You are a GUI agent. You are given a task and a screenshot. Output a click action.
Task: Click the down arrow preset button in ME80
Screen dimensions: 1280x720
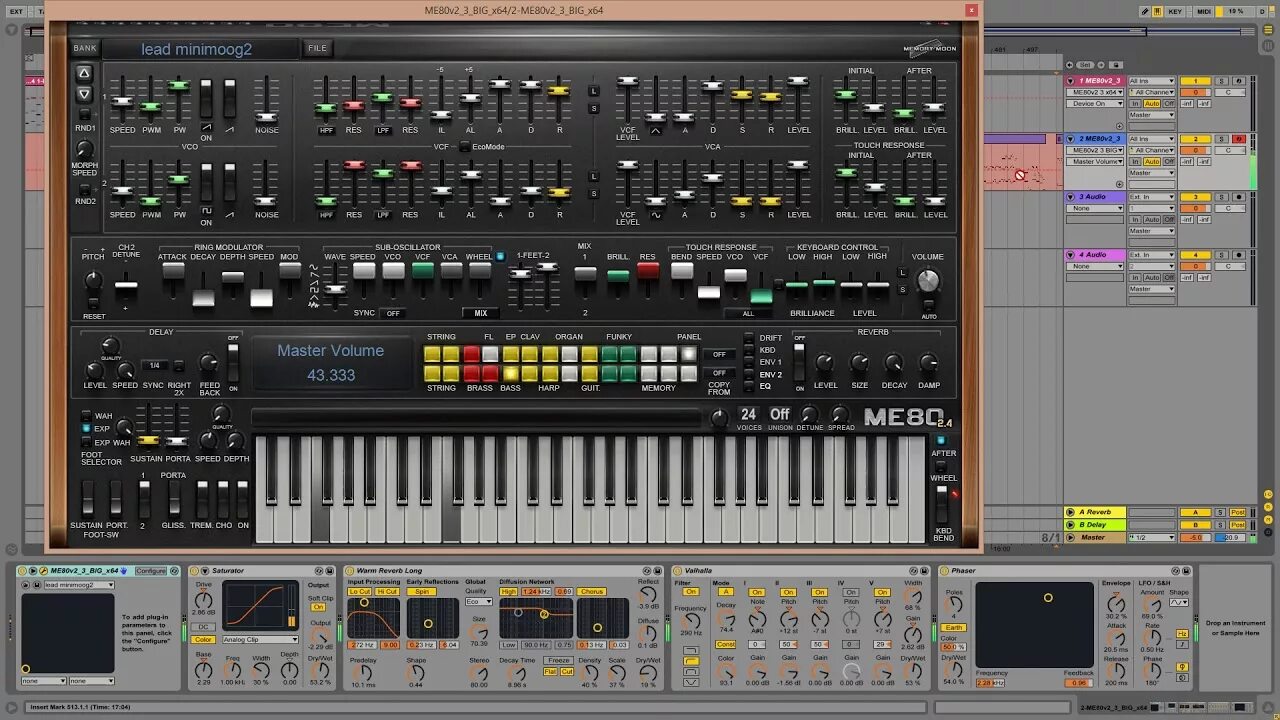pos(85,95)
